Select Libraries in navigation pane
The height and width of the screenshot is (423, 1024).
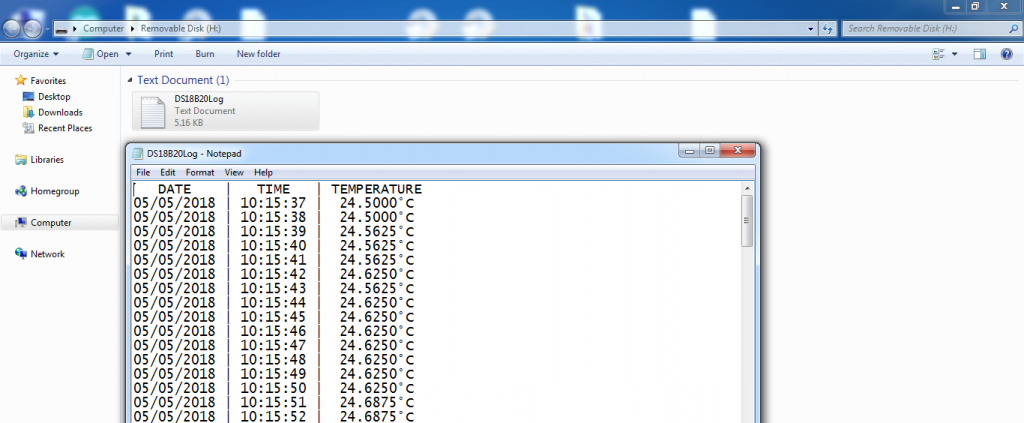[x=47, y=159]
